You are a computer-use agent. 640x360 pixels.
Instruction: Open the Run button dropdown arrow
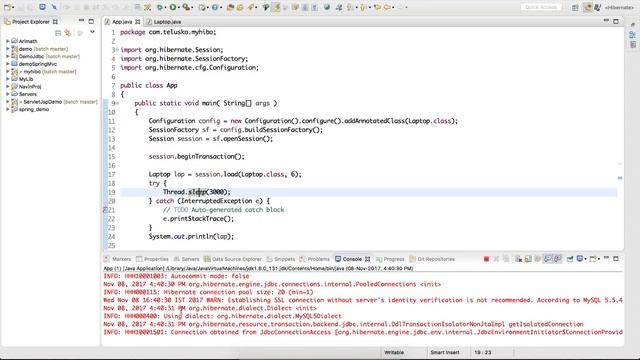pos(179,7)
